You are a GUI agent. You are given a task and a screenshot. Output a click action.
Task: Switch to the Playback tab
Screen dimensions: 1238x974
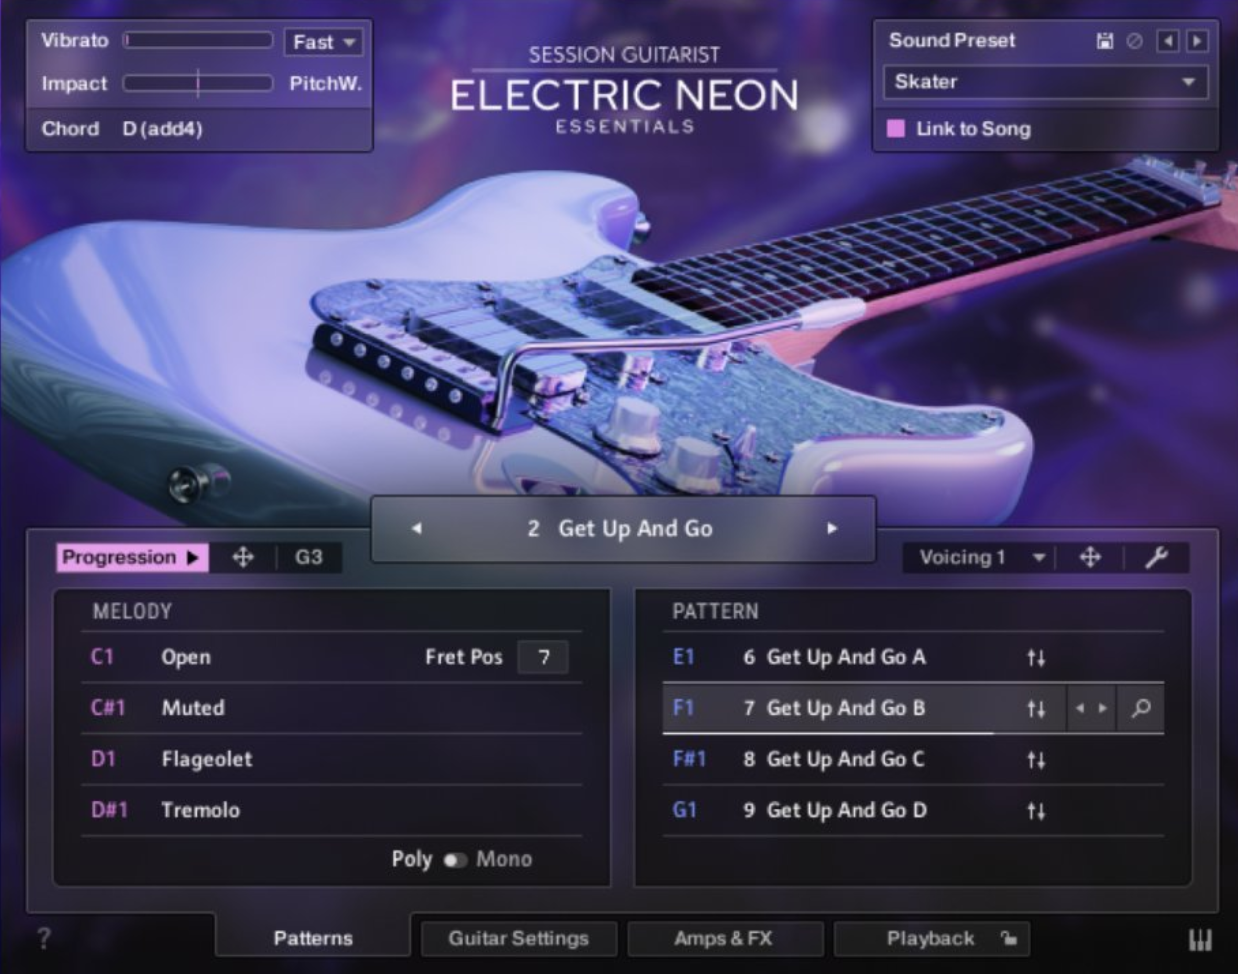coord(931,938)
